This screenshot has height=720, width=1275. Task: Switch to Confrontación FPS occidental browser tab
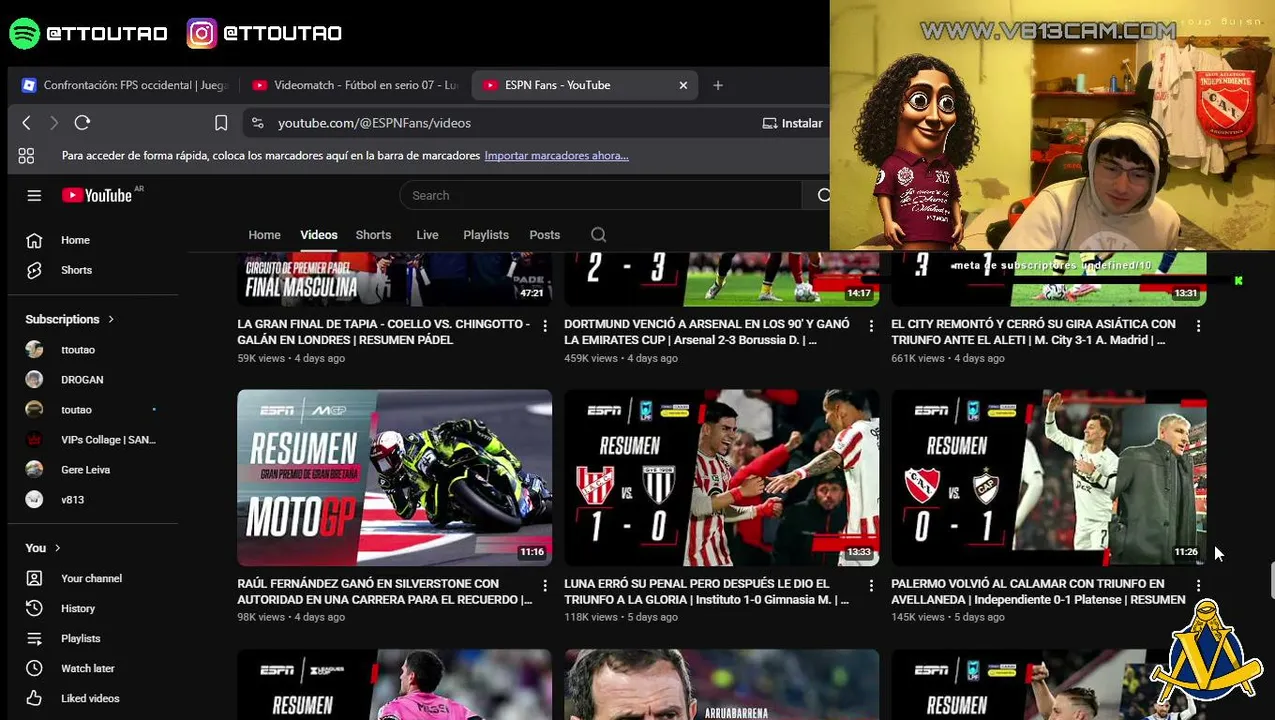[125, 85]
